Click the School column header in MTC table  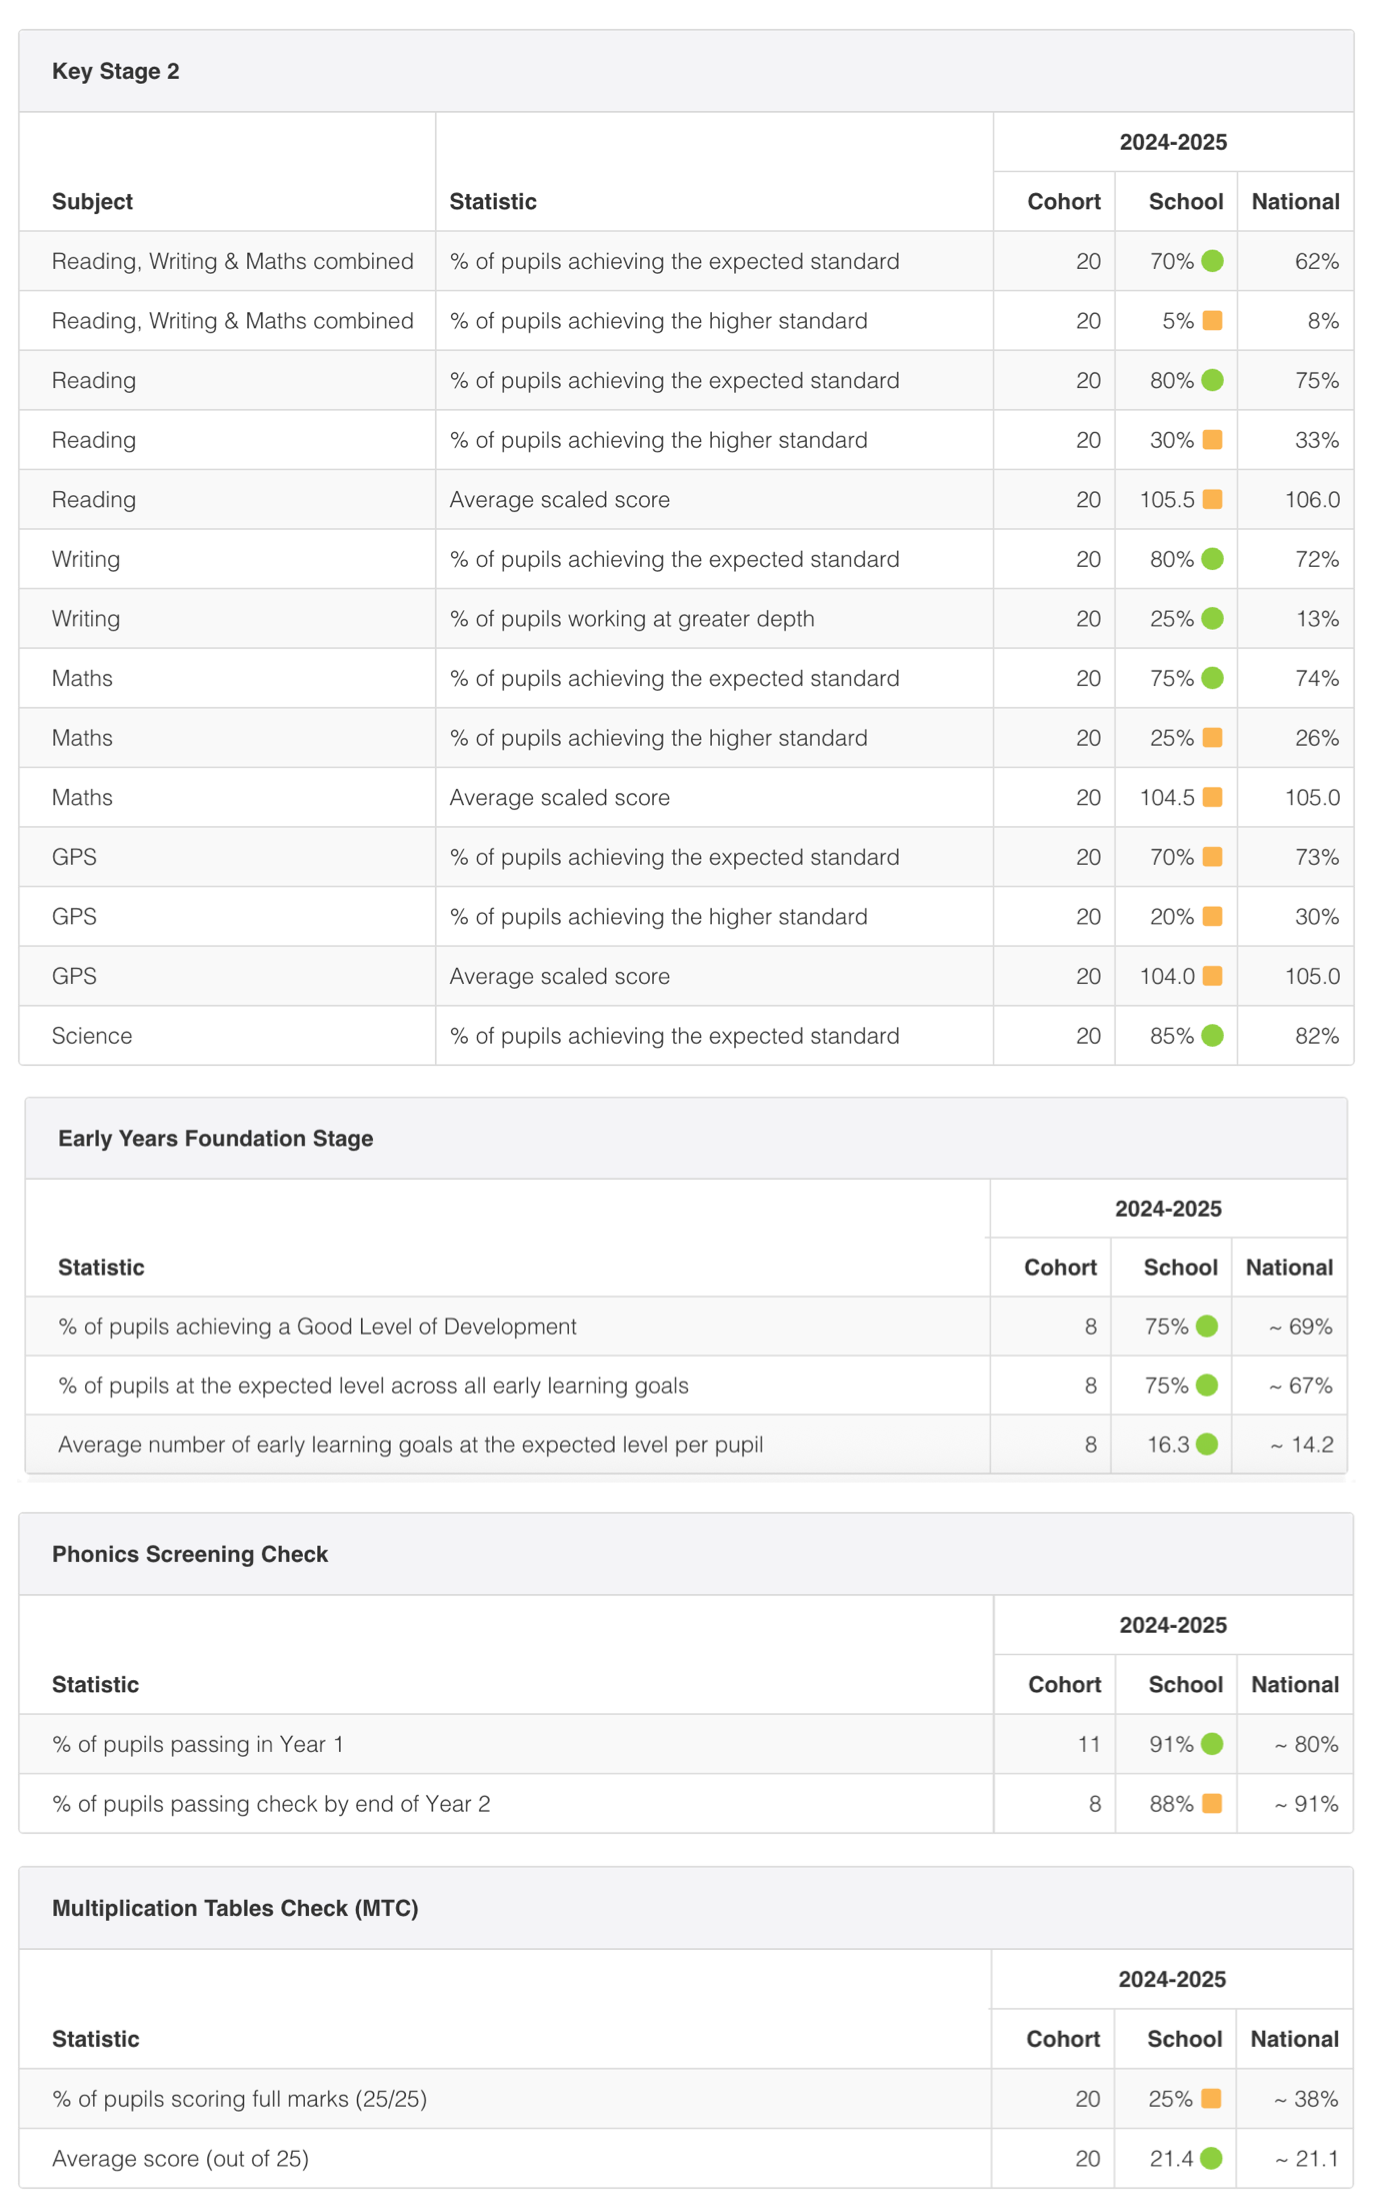pos(1184,2039)
